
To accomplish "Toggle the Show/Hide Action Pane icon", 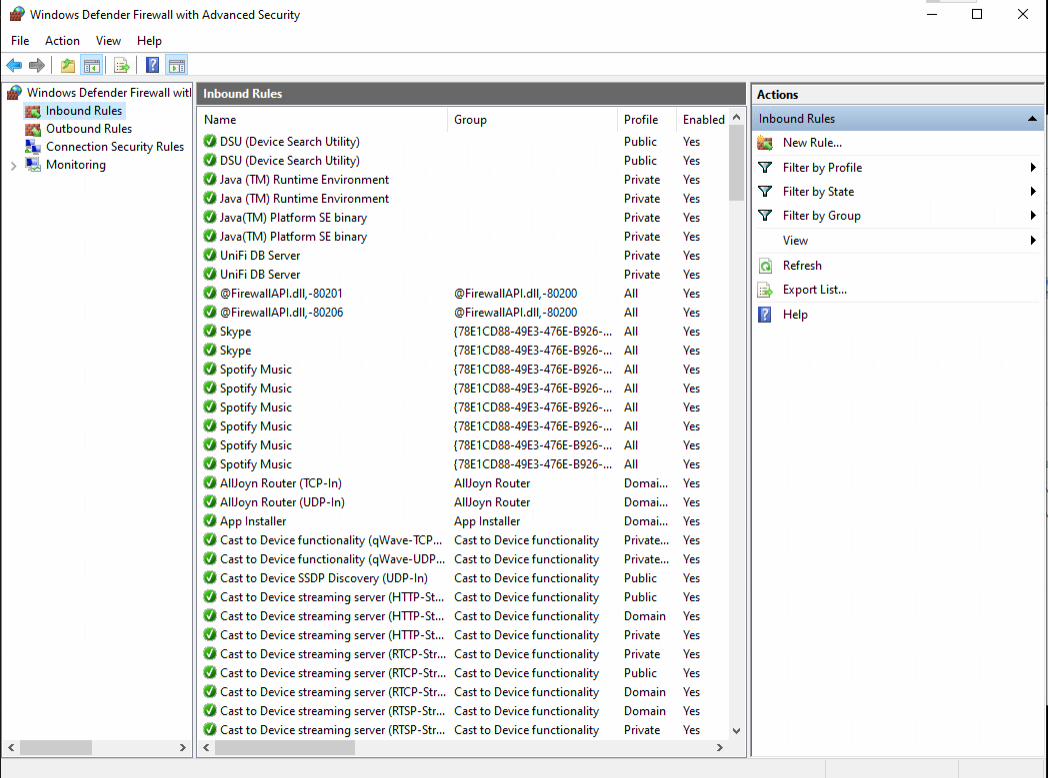I will [x=177, y=66].
